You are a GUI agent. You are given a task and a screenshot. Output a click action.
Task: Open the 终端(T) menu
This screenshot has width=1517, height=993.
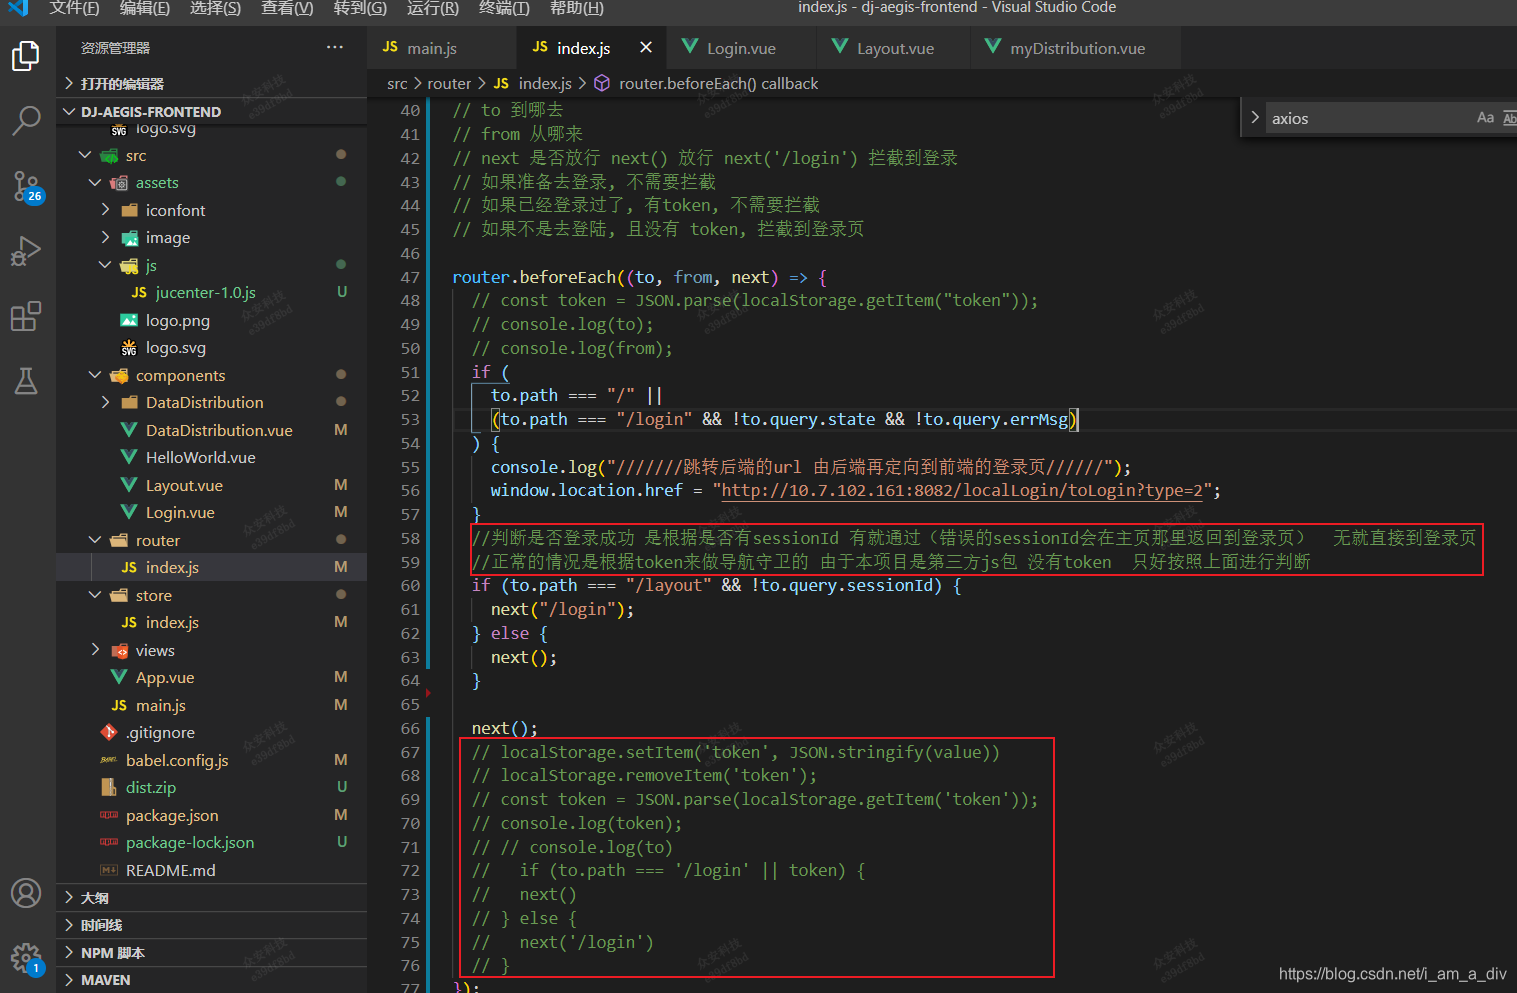coord(504,8)
